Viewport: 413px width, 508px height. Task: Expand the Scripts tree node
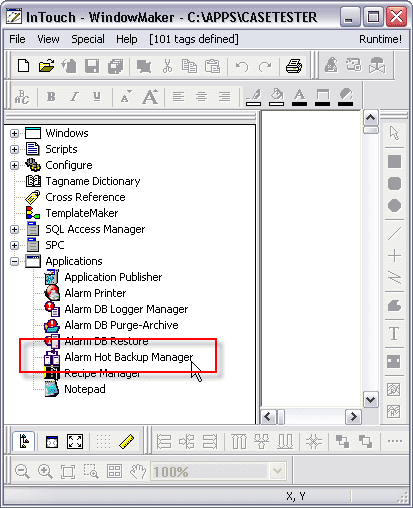click(14, 149)
